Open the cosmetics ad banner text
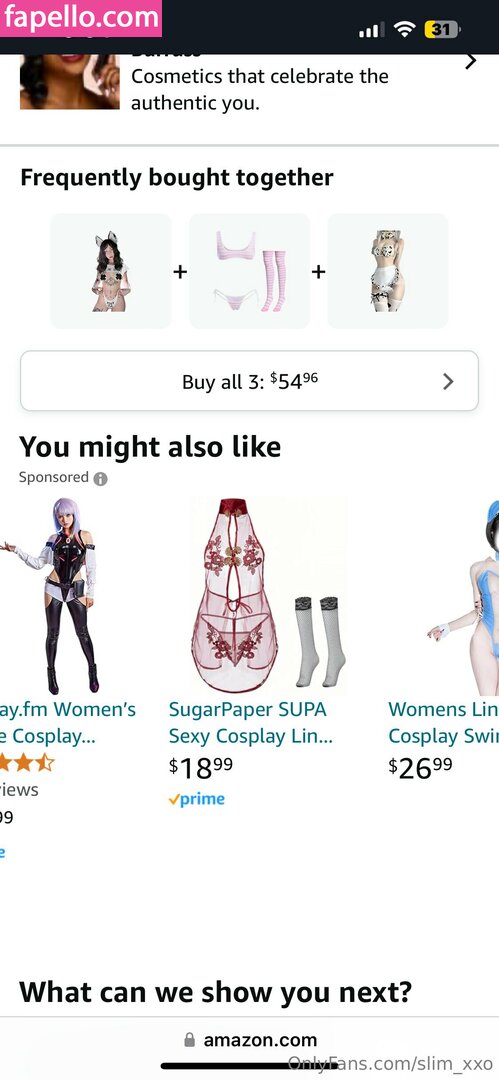This screenshot has width=499, height=1080. [260, 90]
